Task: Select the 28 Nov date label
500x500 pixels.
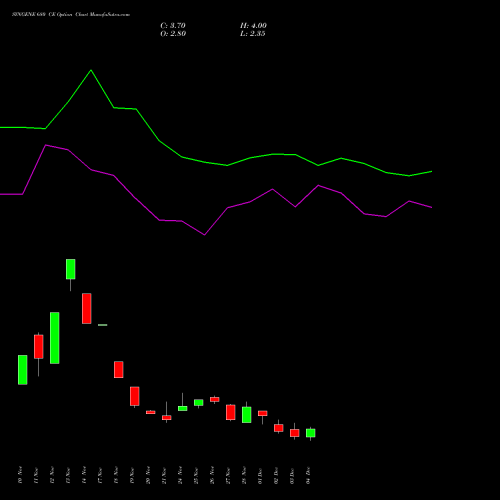Action: click(244, 475)
